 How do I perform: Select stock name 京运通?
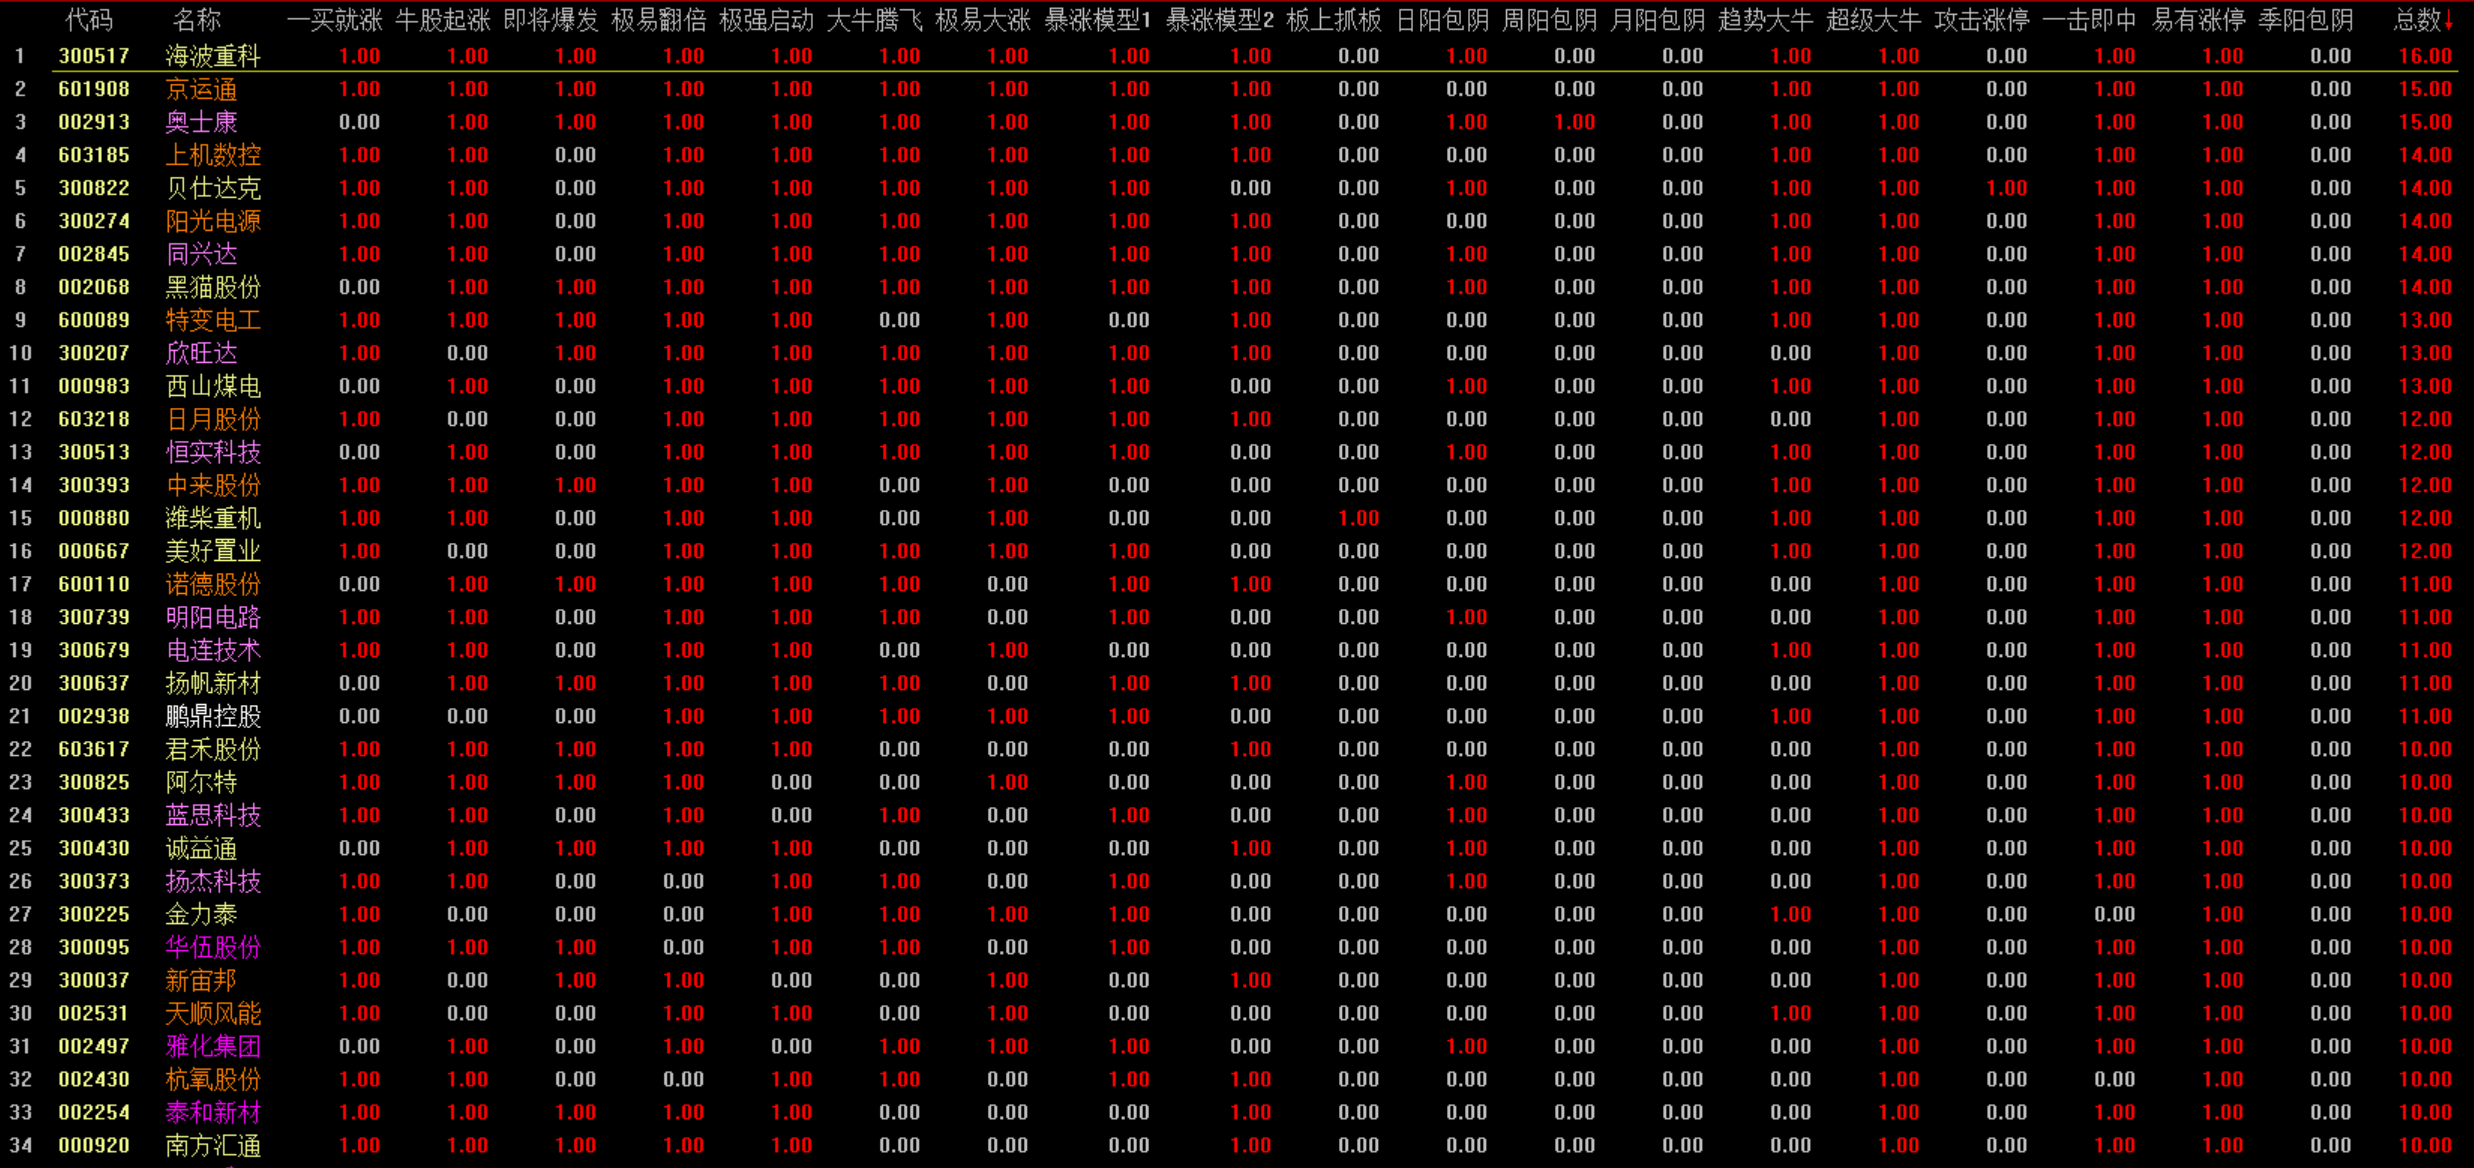(x=201, y=89)
